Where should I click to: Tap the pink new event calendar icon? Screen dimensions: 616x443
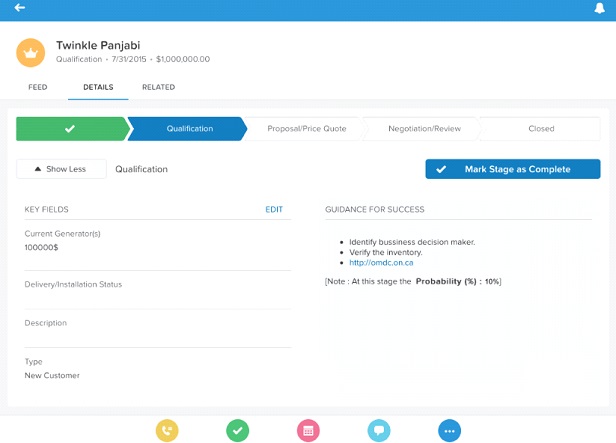308,430
